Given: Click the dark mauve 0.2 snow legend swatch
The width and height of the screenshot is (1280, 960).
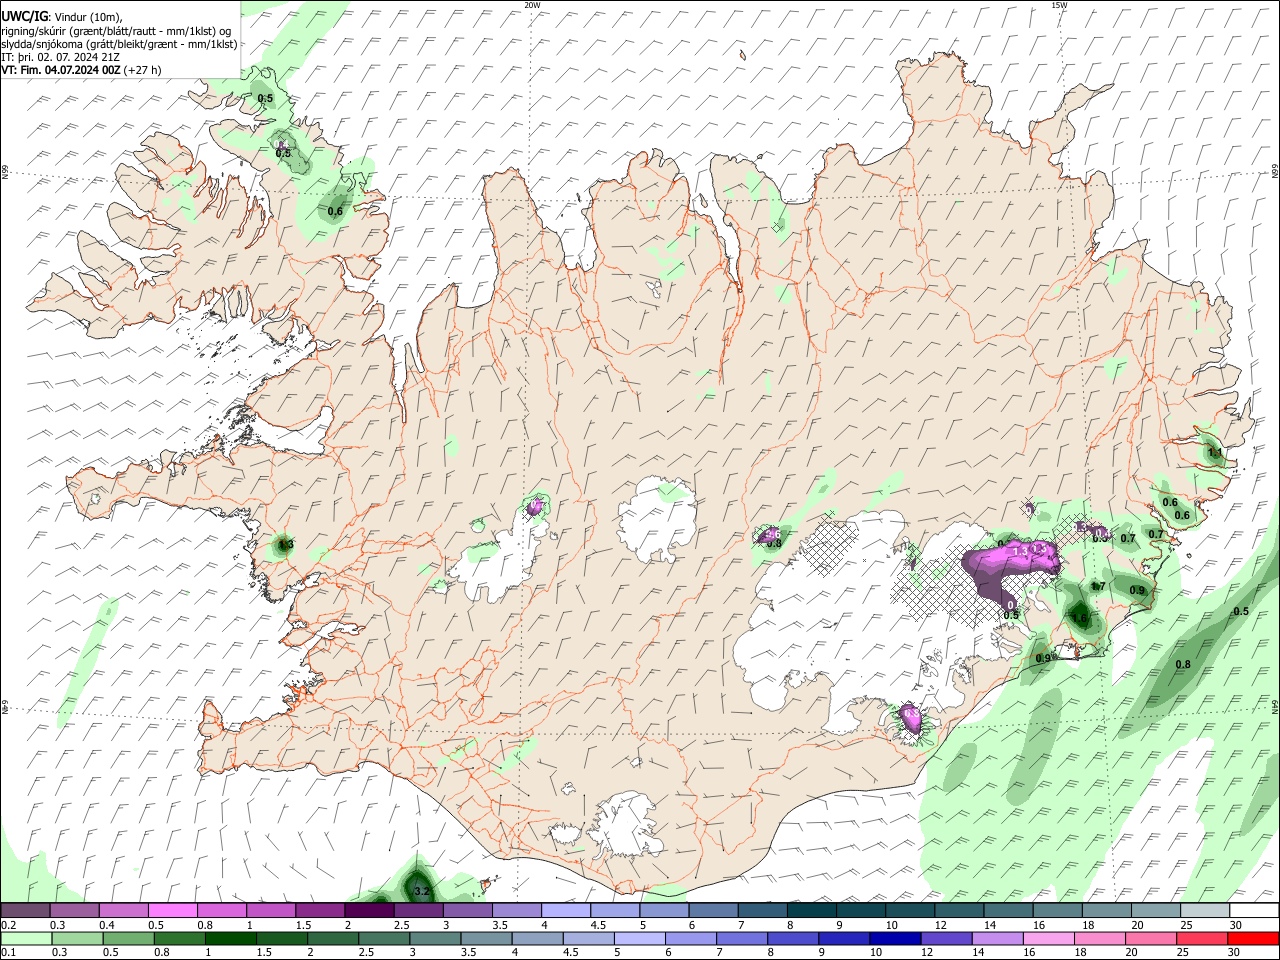Looking at the screenshot, I should (x=25, y=911).
